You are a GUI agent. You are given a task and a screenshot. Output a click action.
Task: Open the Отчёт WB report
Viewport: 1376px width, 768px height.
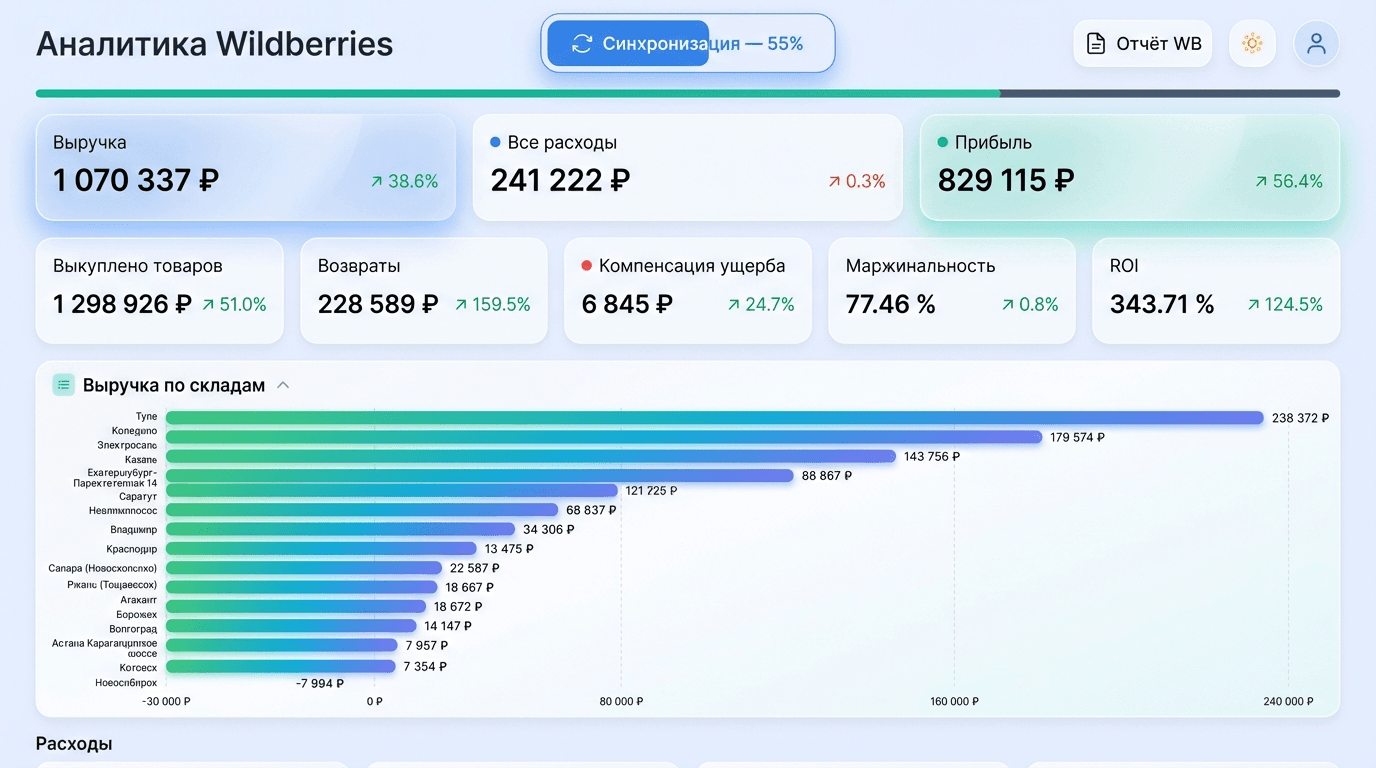pos(1142,43)
